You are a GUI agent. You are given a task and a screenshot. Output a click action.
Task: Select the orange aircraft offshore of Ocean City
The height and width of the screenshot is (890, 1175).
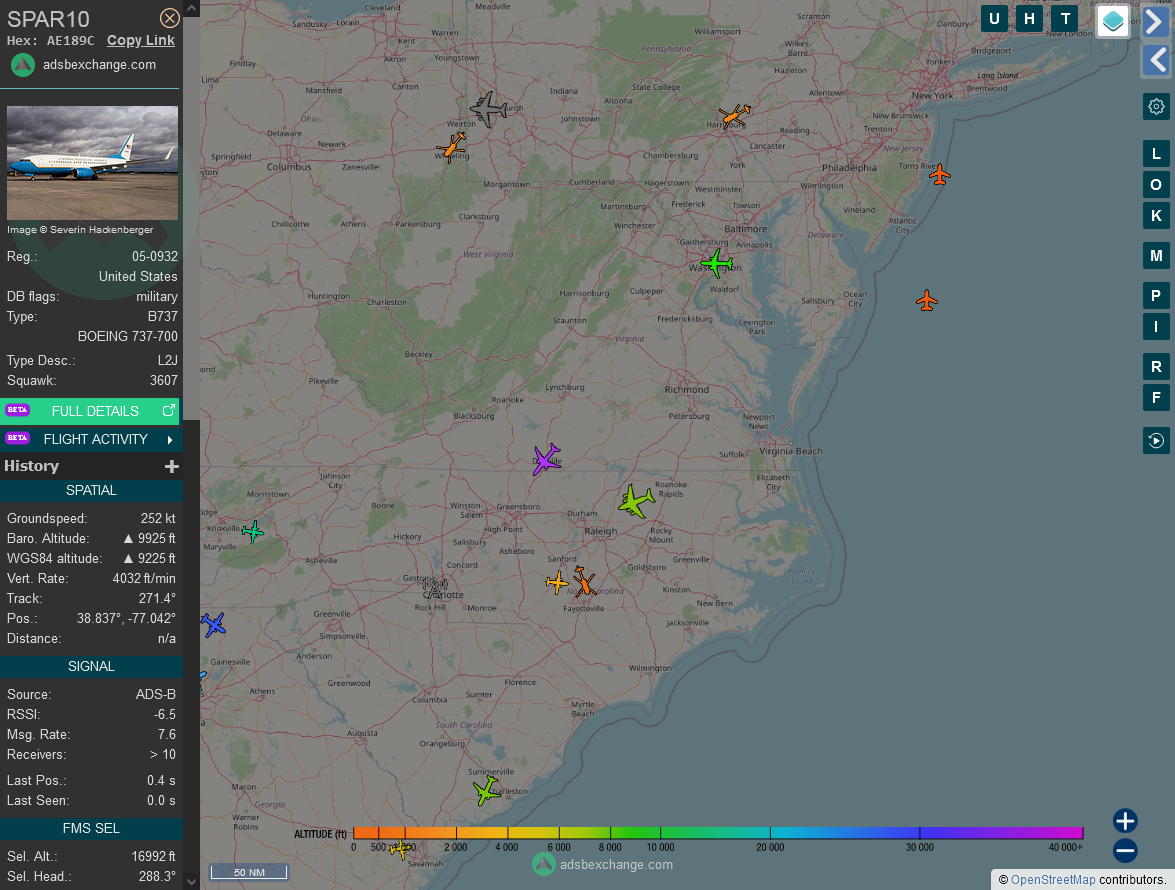(927, 300)
